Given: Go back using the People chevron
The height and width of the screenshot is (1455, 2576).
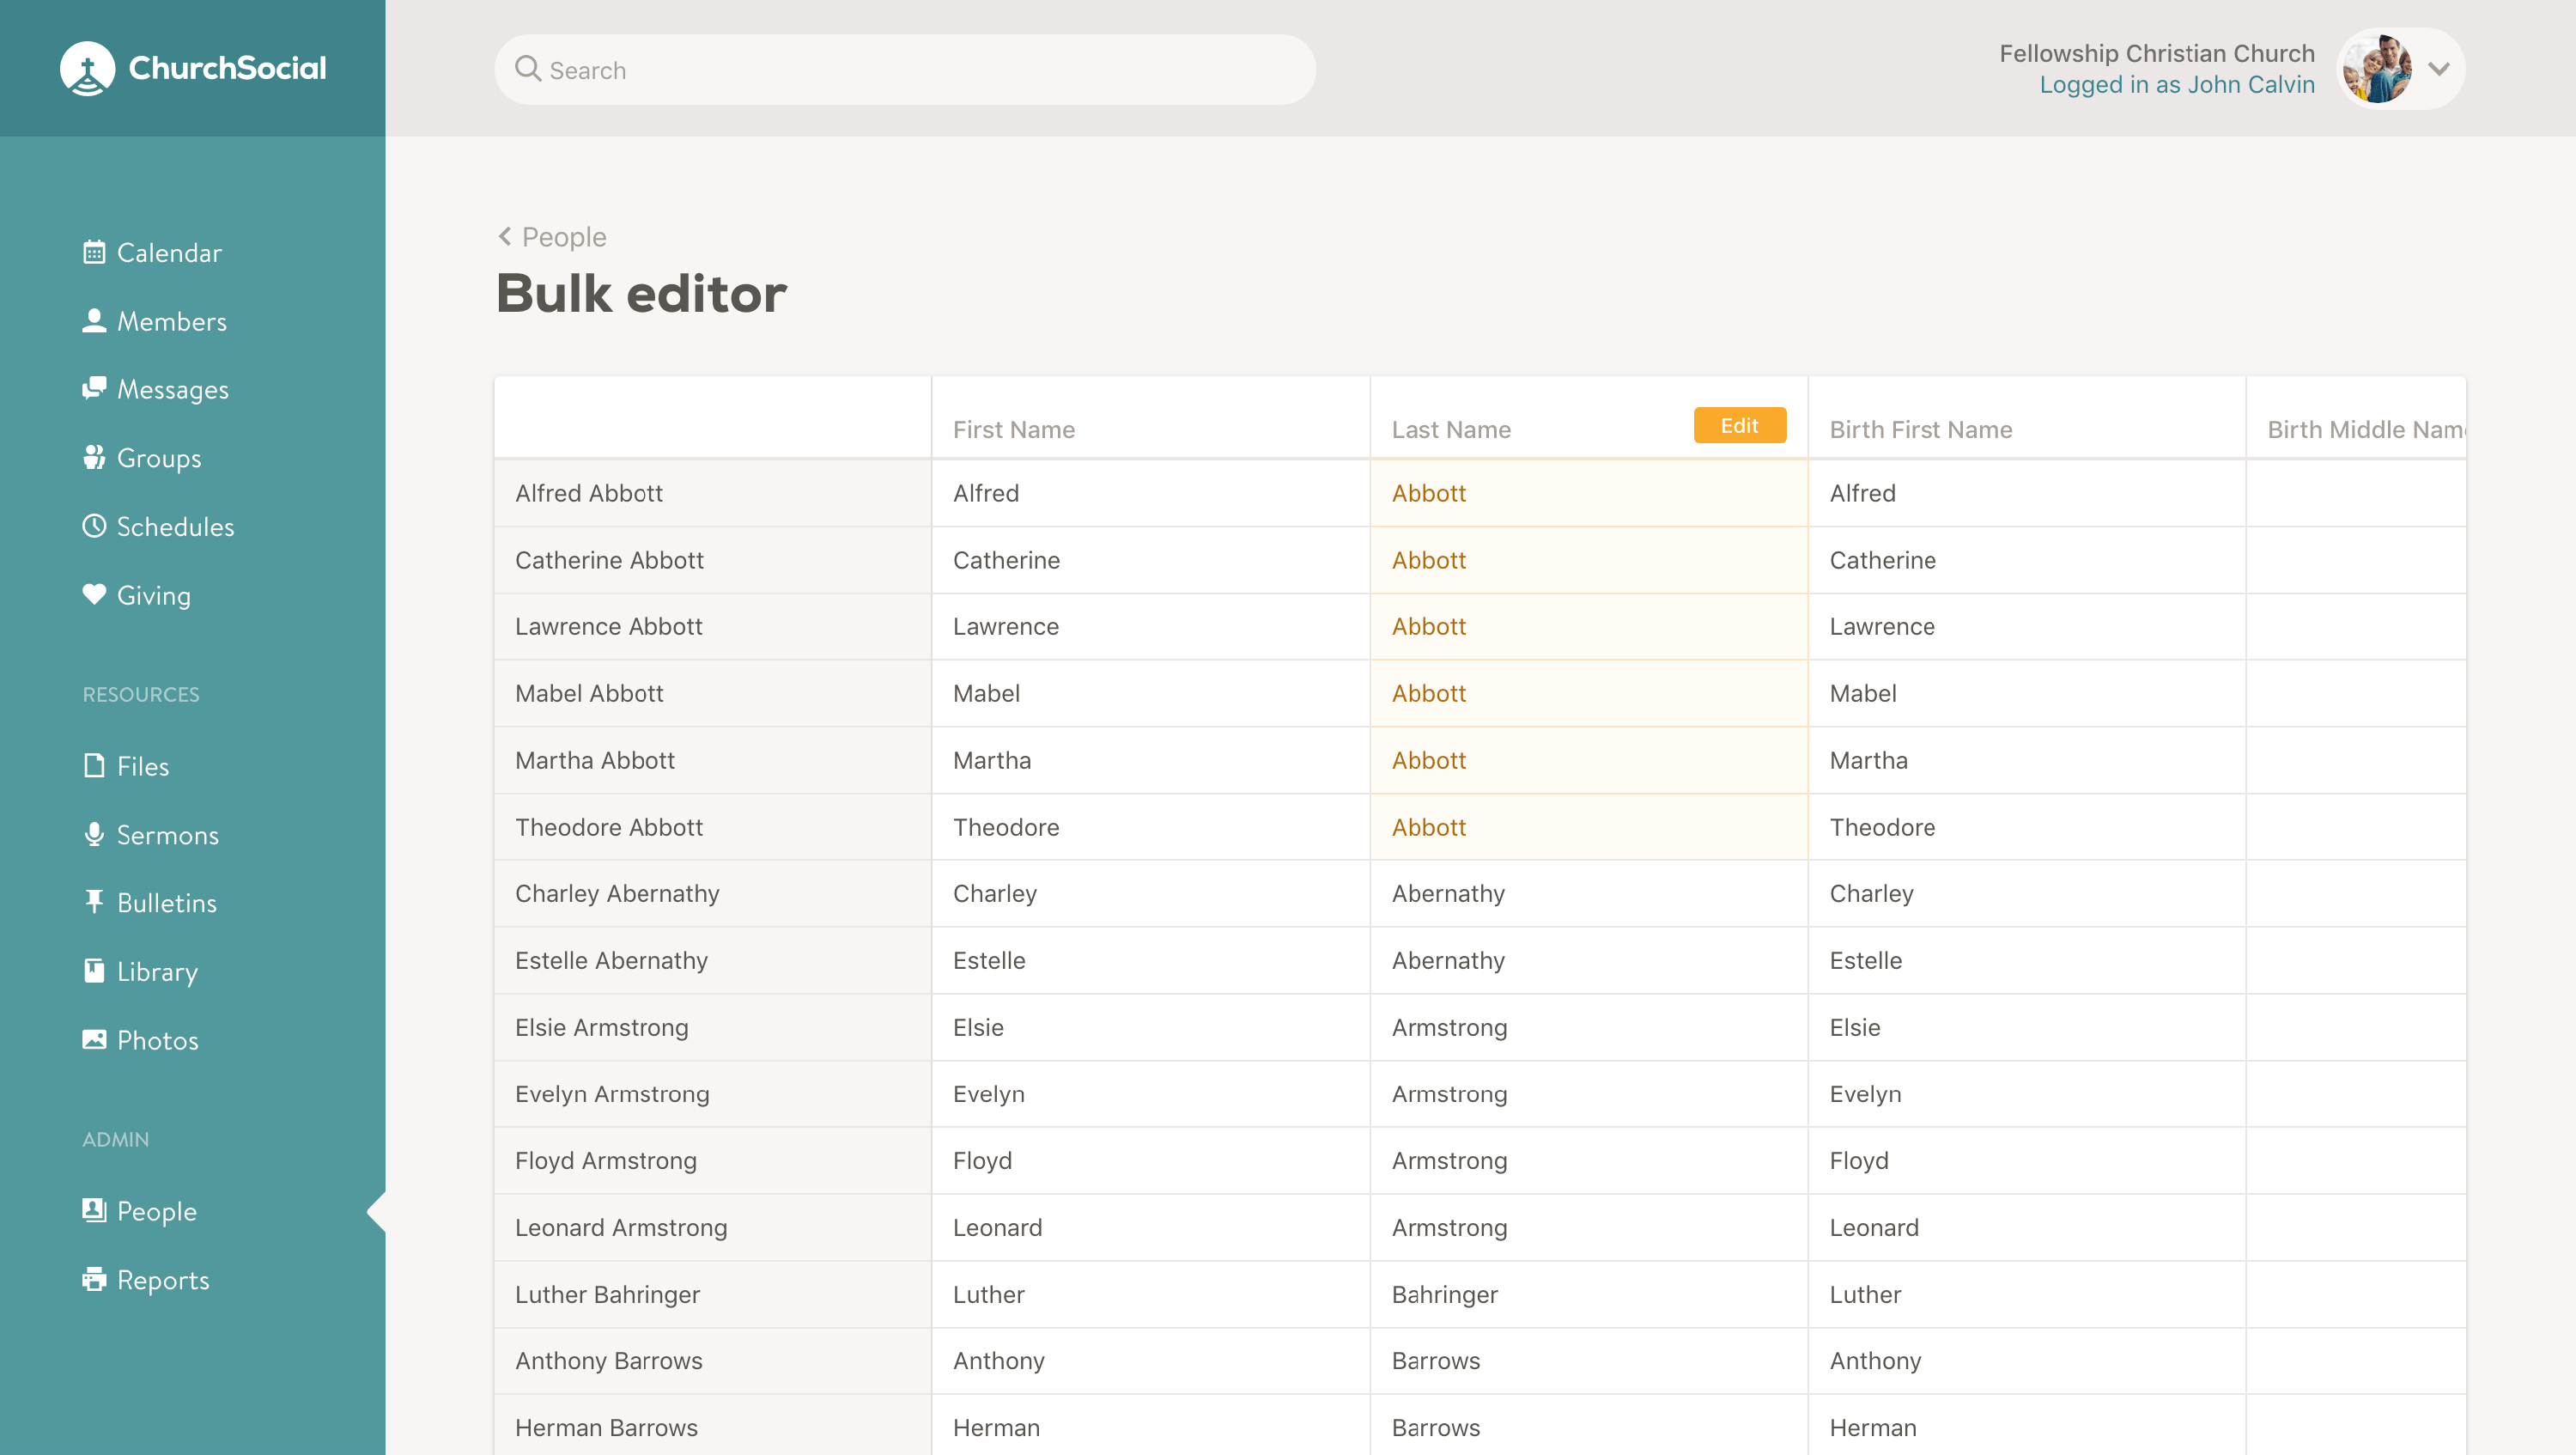Looking at the screenshot, I should [505, 236].
